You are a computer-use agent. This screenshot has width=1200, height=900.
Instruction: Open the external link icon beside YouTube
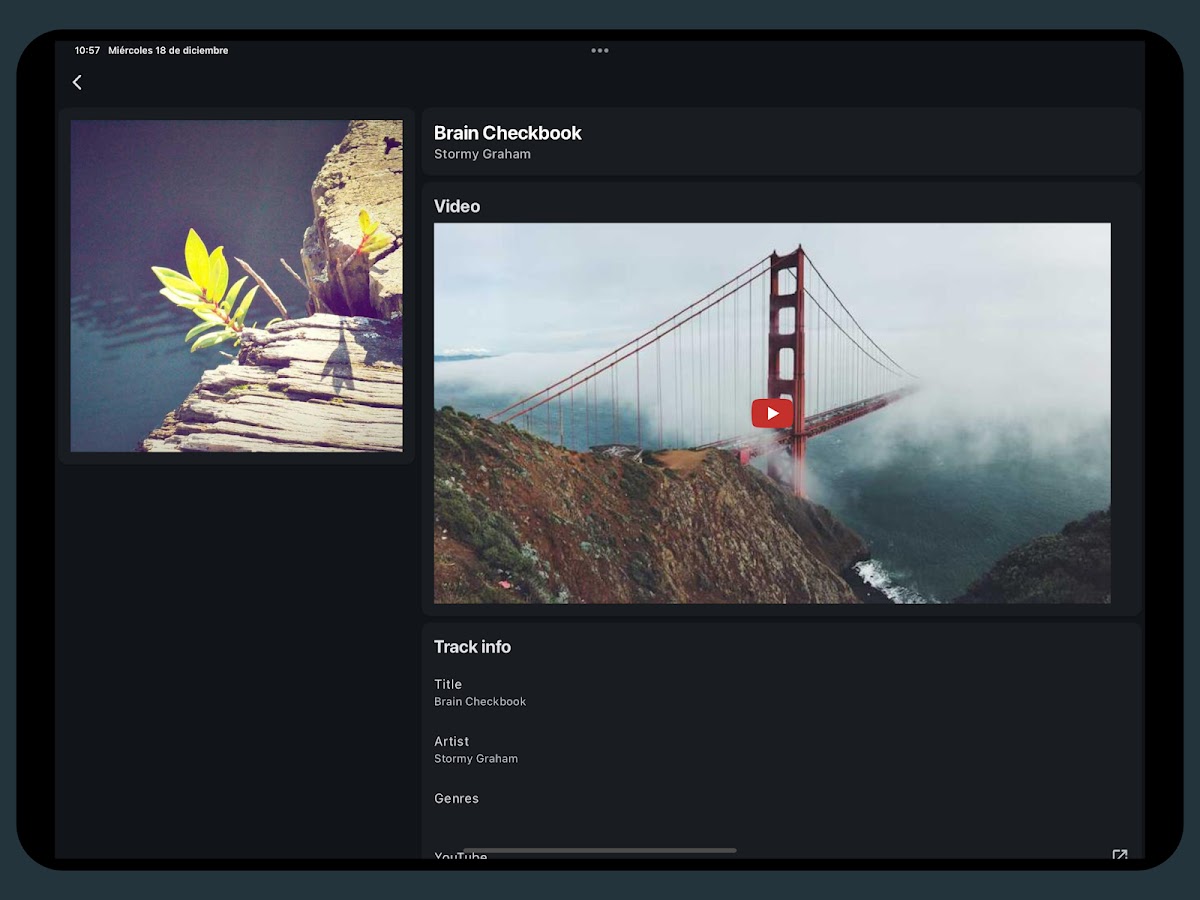pos(1120,855)
